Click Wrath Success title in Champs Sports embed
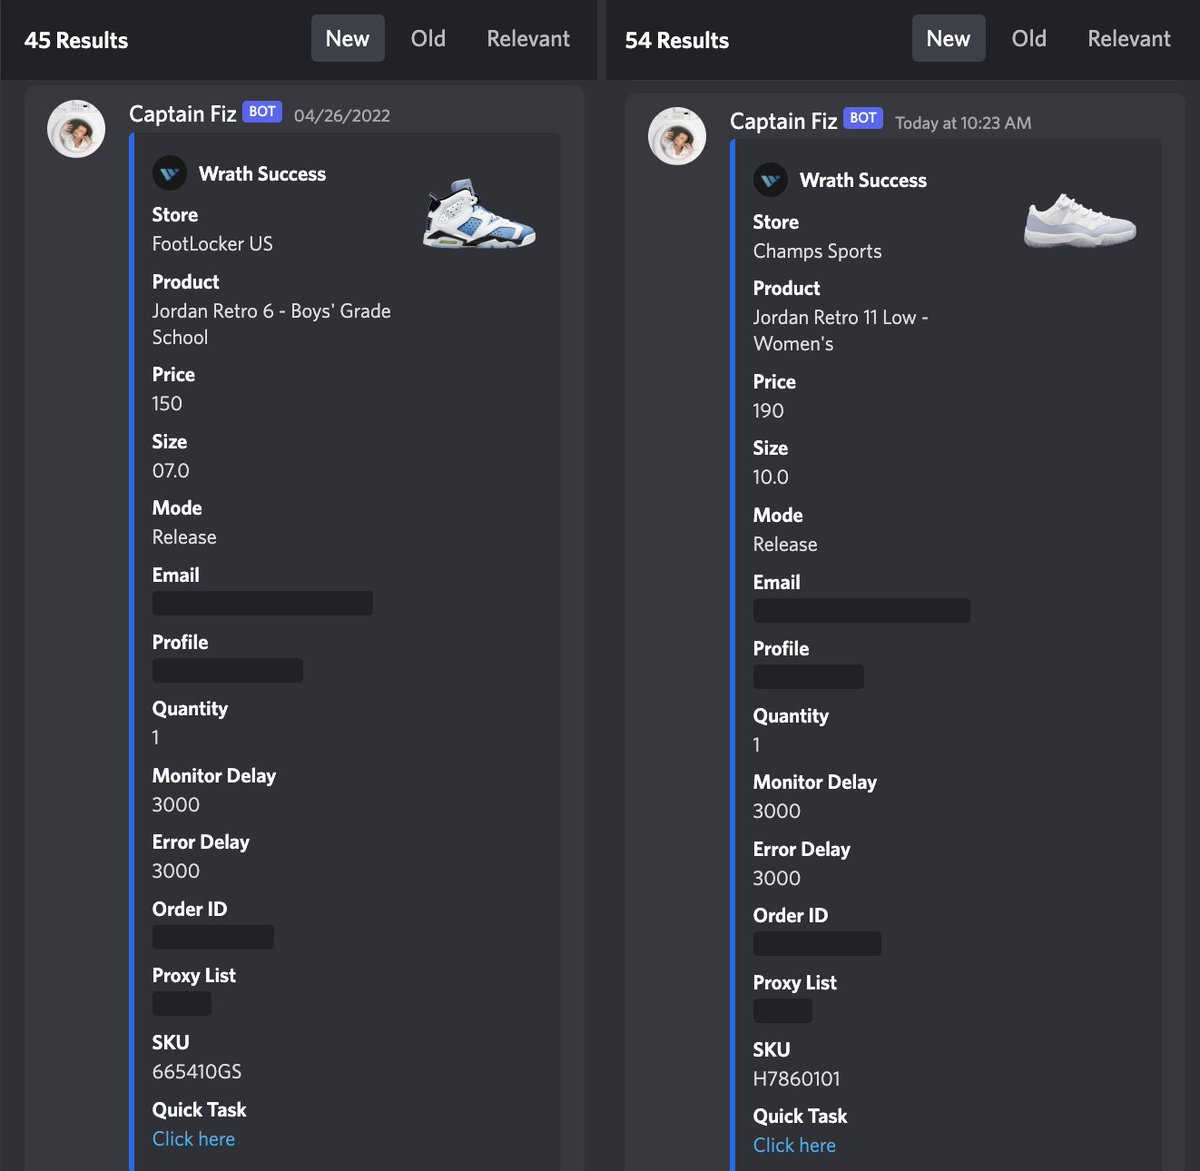Viewport: 1200px width, 1171px height. click(x=863, y=181)
